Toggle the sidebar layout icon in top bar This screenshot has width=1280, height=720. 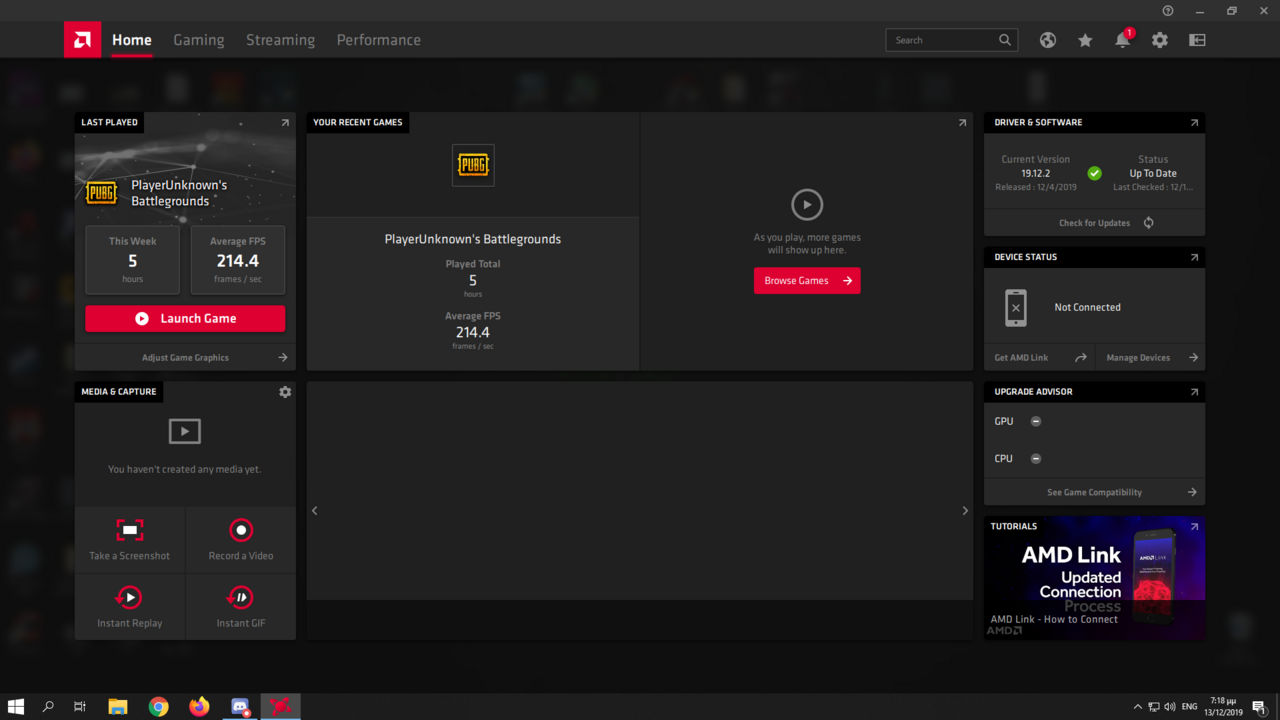tap(1197, 40)
